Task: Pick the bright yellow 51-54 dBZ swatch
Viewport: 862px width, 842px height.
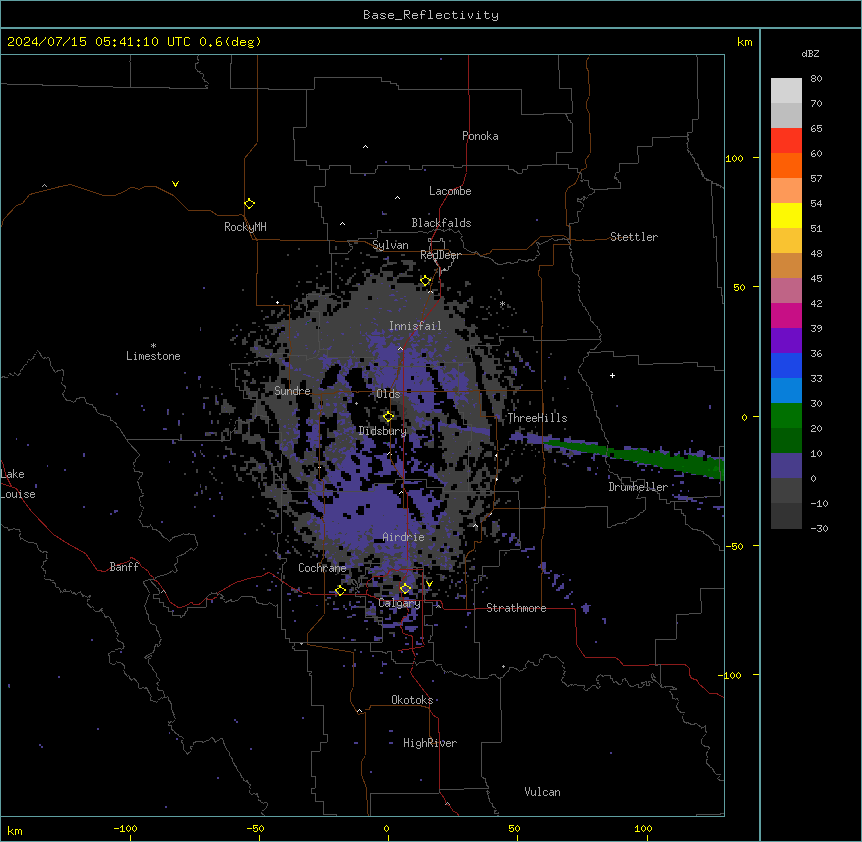Action: pos(786,215)
